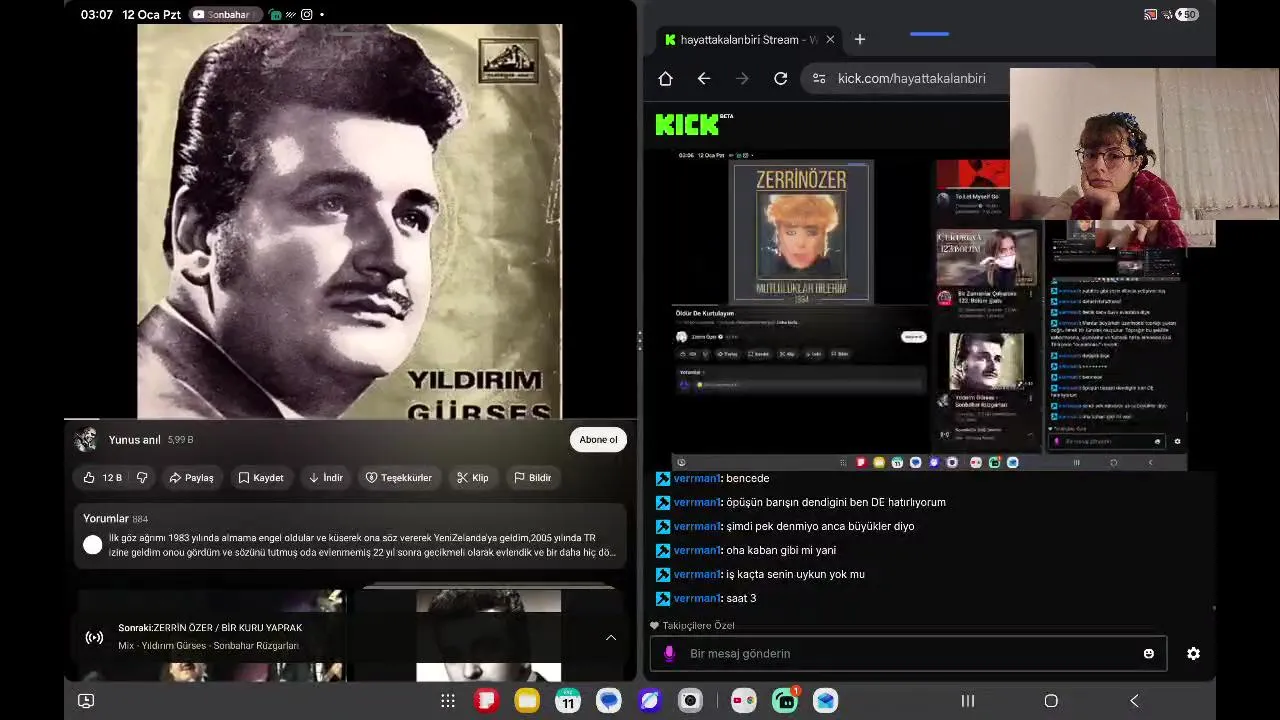Open the yellow files app in taskbar
The image size is (1280, 720).
[527, 701]
